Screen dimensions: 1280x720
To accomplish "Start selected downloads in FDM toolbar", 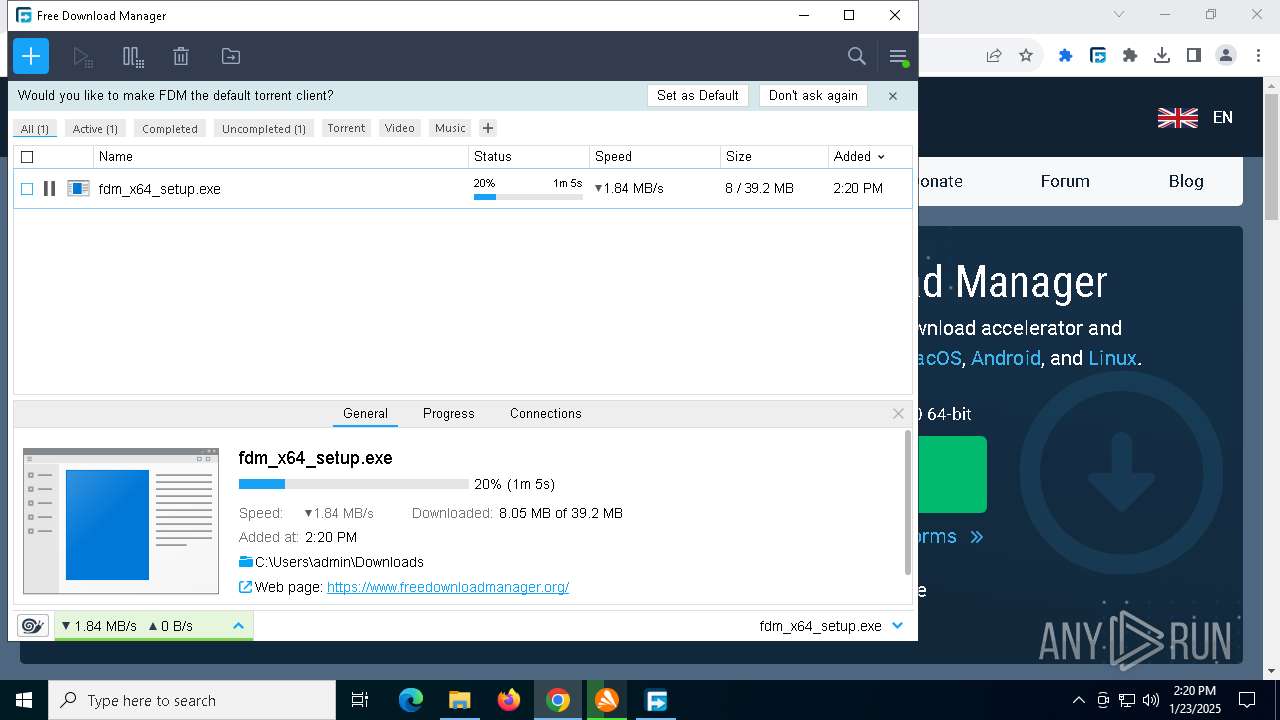I will point(83,57).
